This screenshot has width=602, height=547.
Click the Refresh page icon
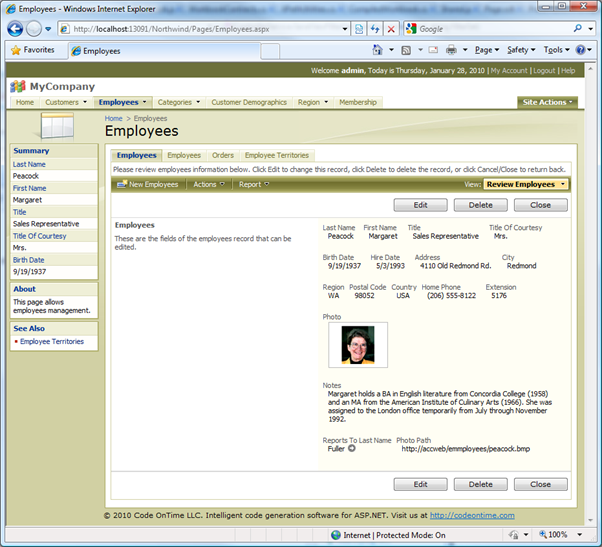(375, 29)
